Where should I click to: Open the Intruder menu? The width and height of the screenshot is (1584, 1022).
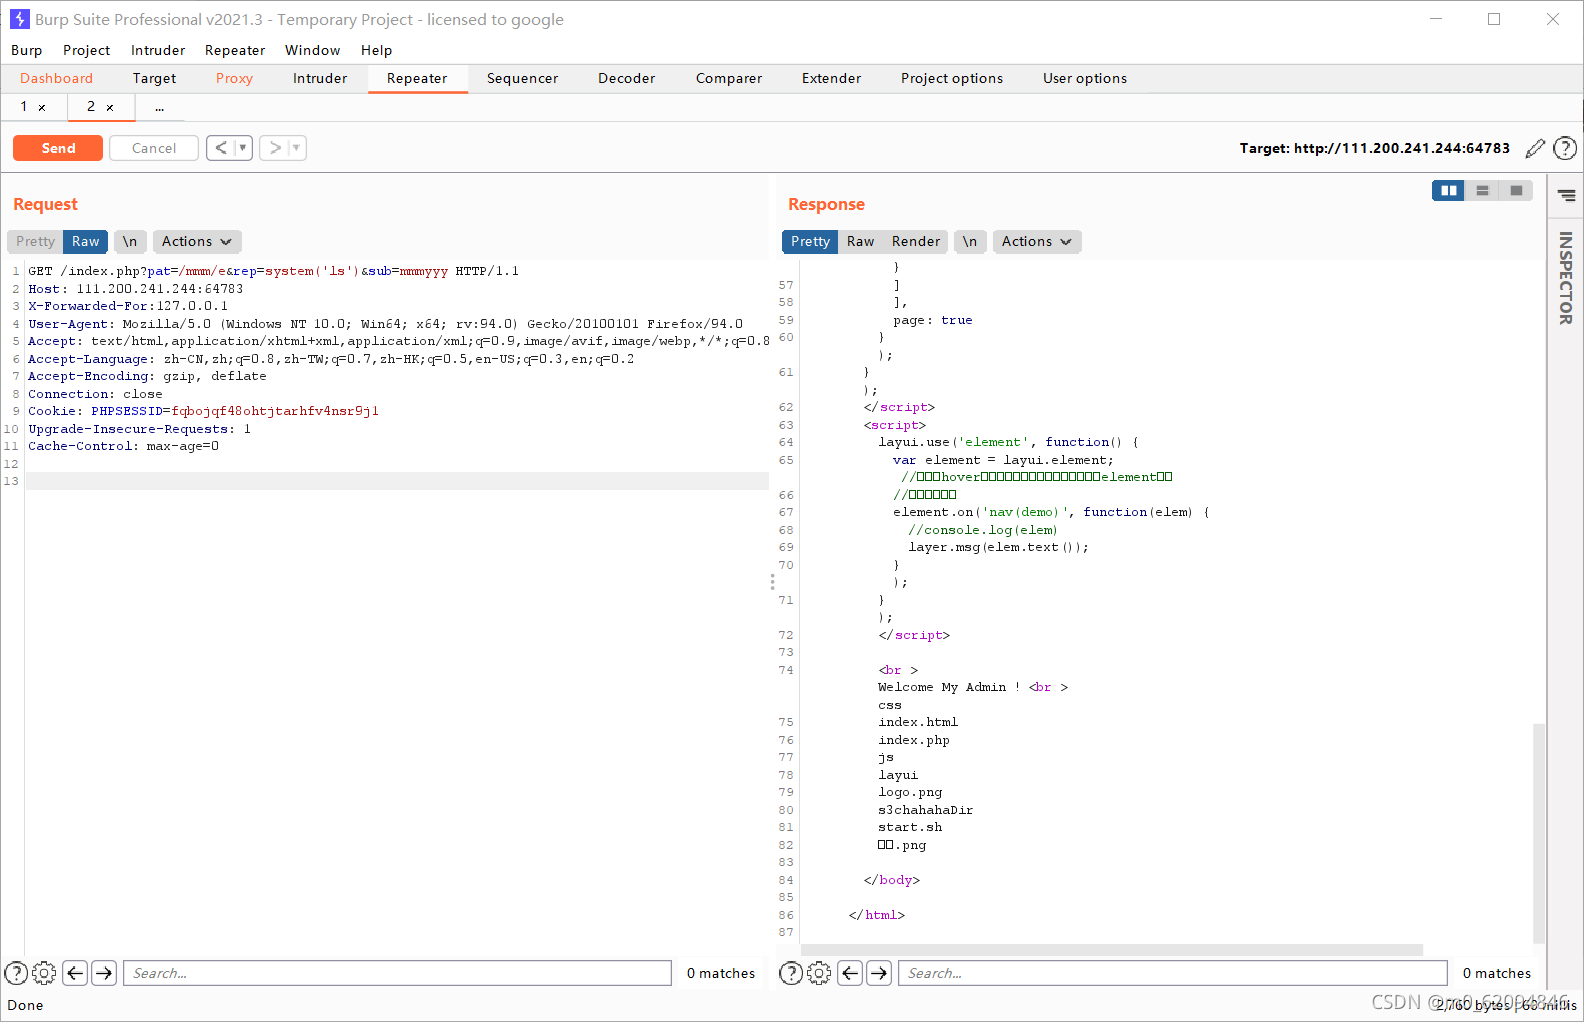pos(158,50)
